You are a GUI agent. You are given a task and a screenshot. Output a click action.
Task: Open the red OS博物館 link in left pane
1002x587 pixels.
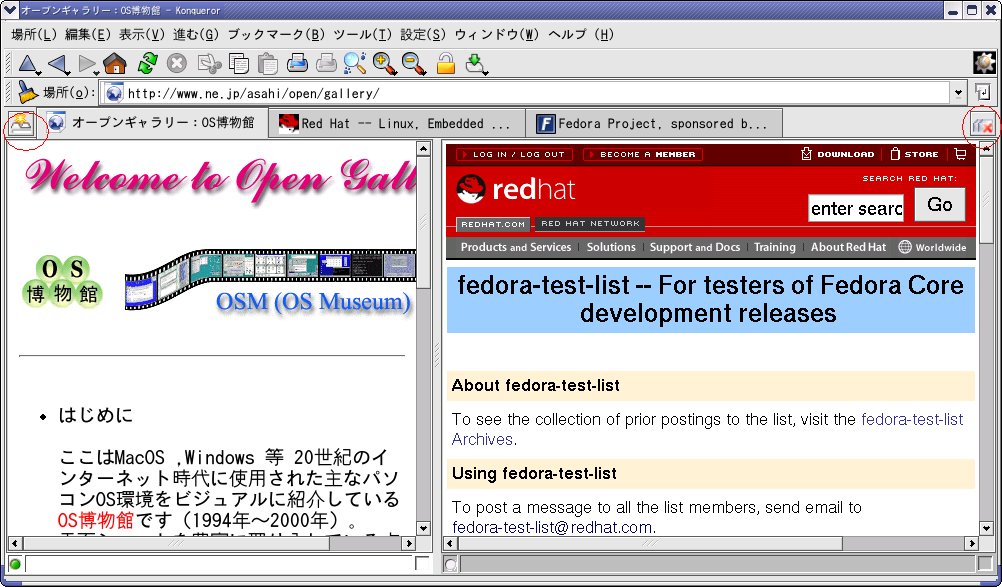click(96, 520)
